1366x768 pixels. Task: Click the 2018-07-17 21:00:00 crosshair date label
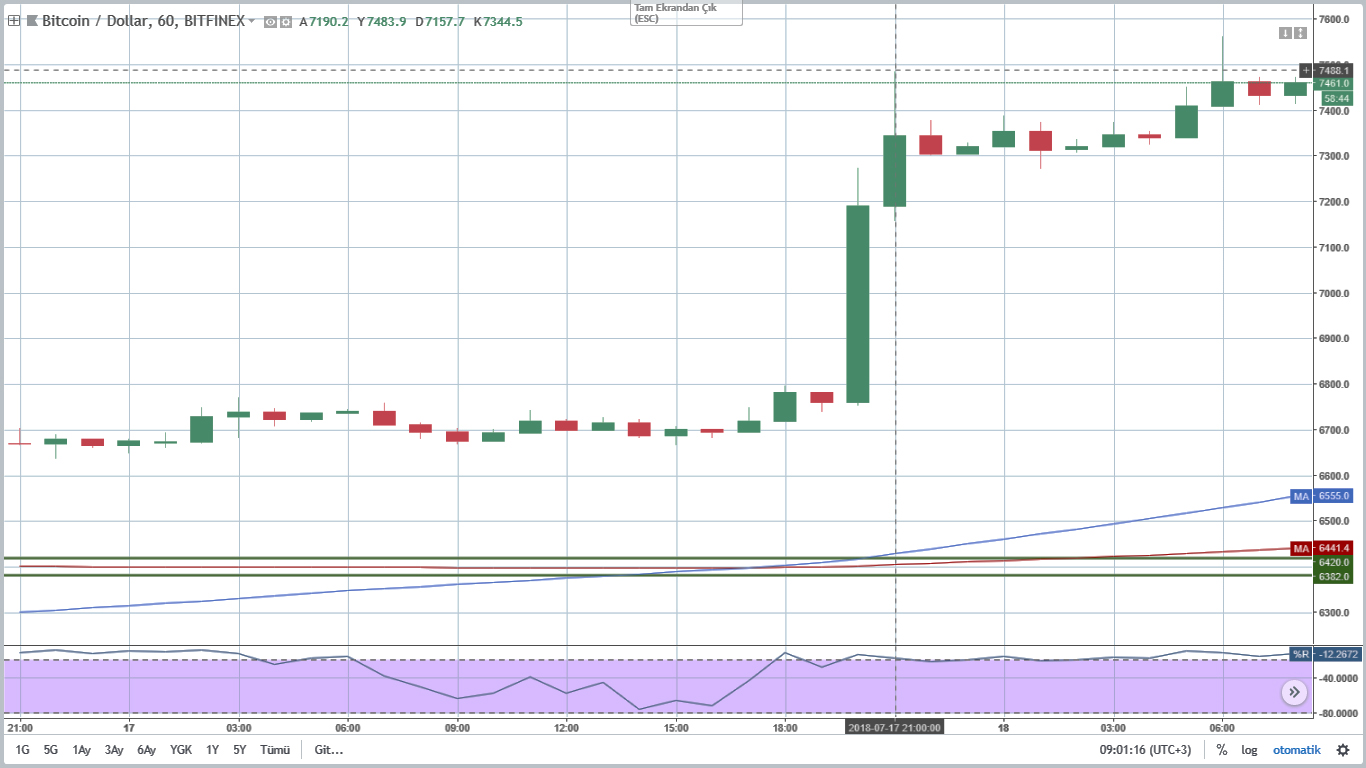tap(895, 728)
